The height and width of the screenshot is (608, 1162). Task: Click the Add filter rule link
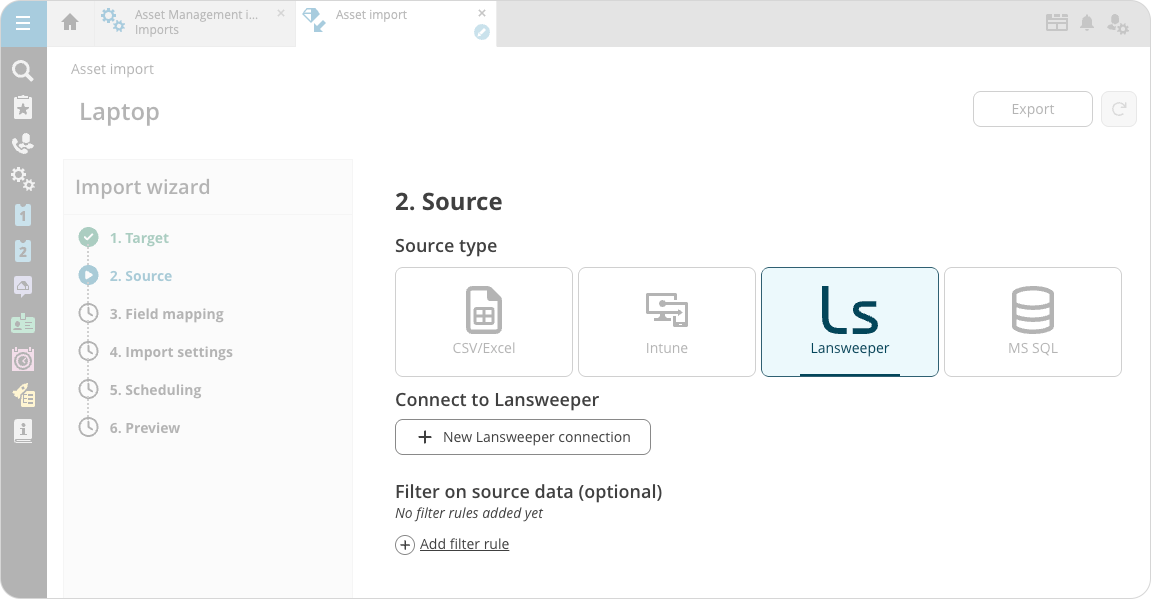465,544
